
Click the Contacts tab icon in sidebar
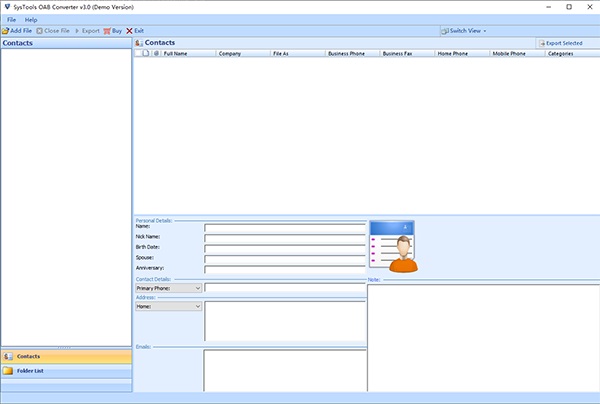pyautogui.click(x=8, y=357)
